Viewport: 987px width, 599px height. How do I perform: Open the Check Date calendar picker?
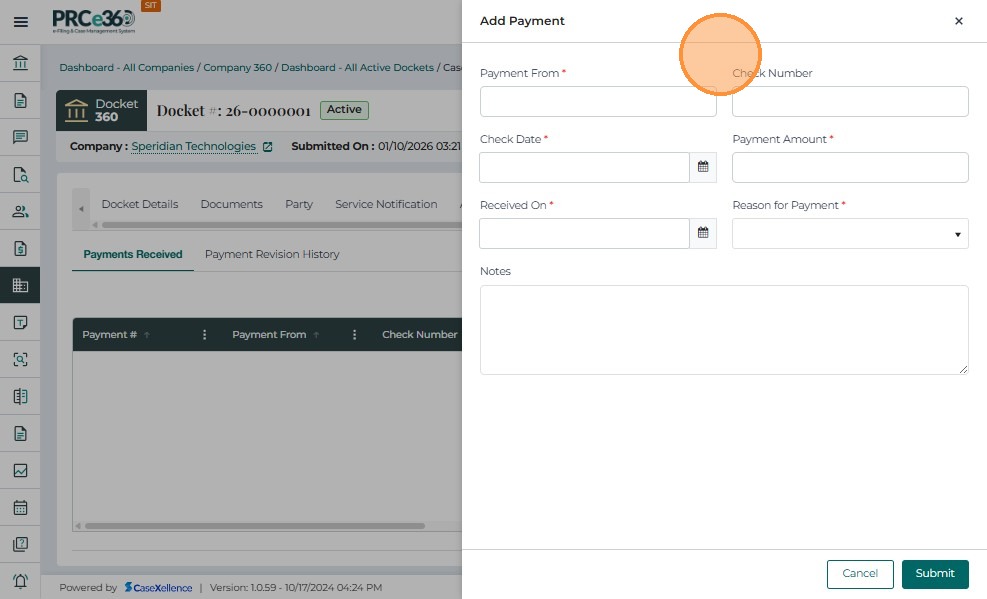(703, 167)
